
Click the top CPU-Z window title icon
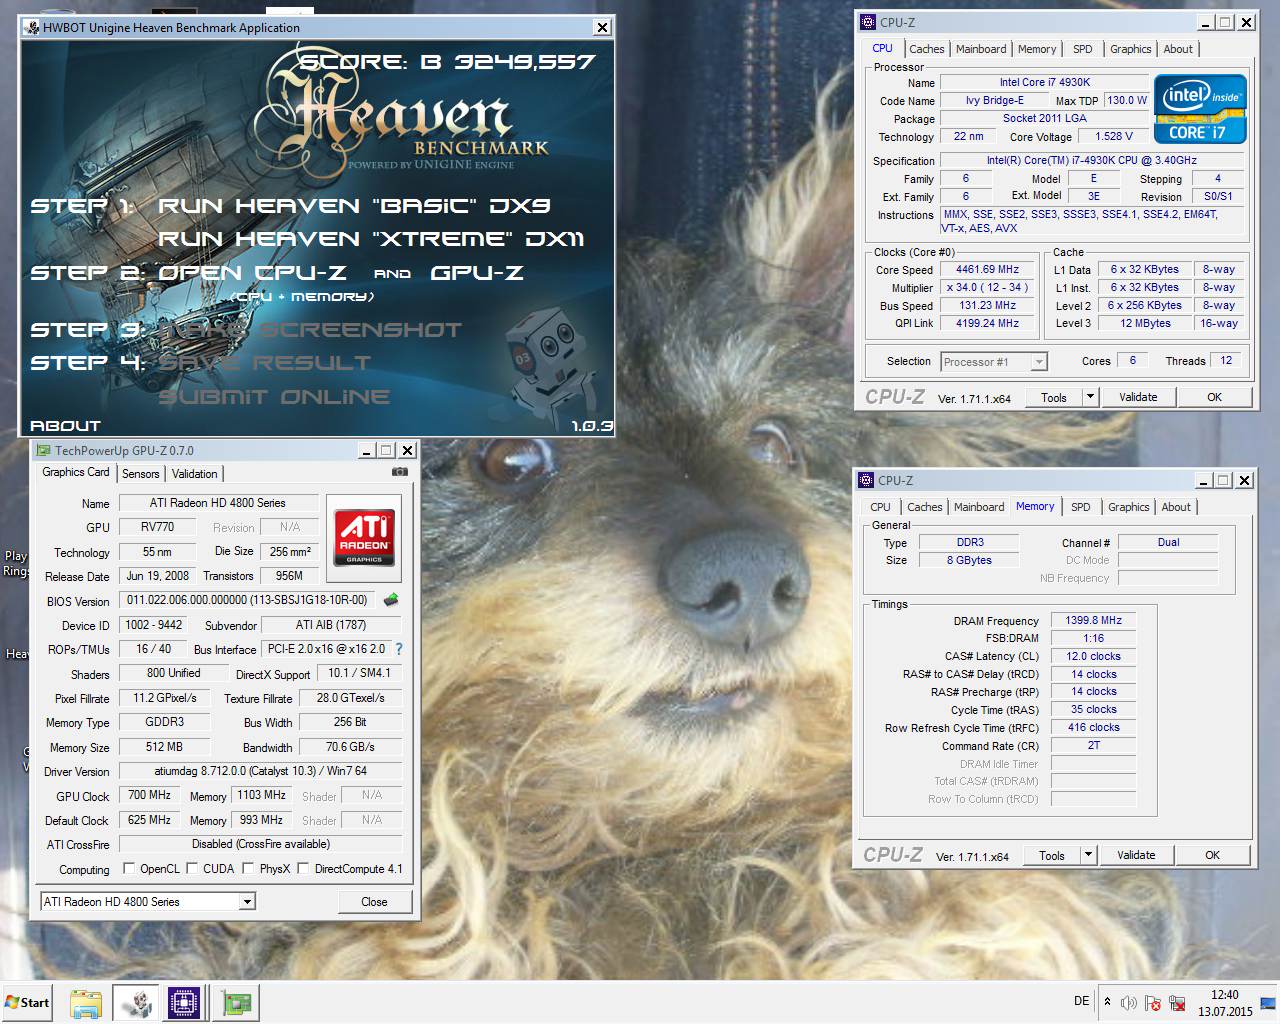point(868,22)
